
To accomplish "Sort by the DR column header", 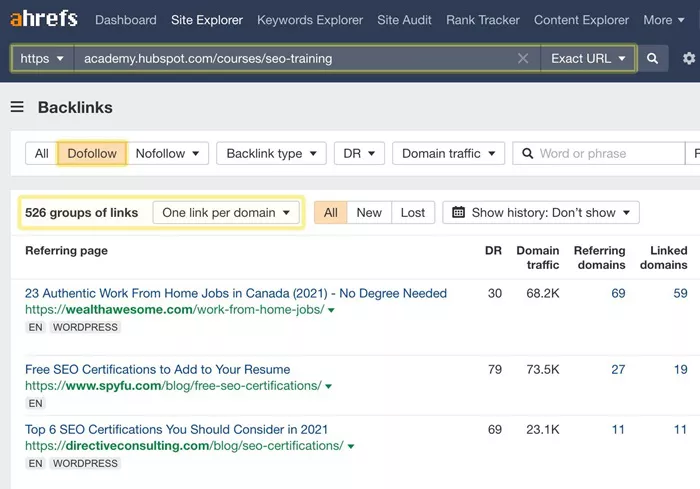I will 493,251.
